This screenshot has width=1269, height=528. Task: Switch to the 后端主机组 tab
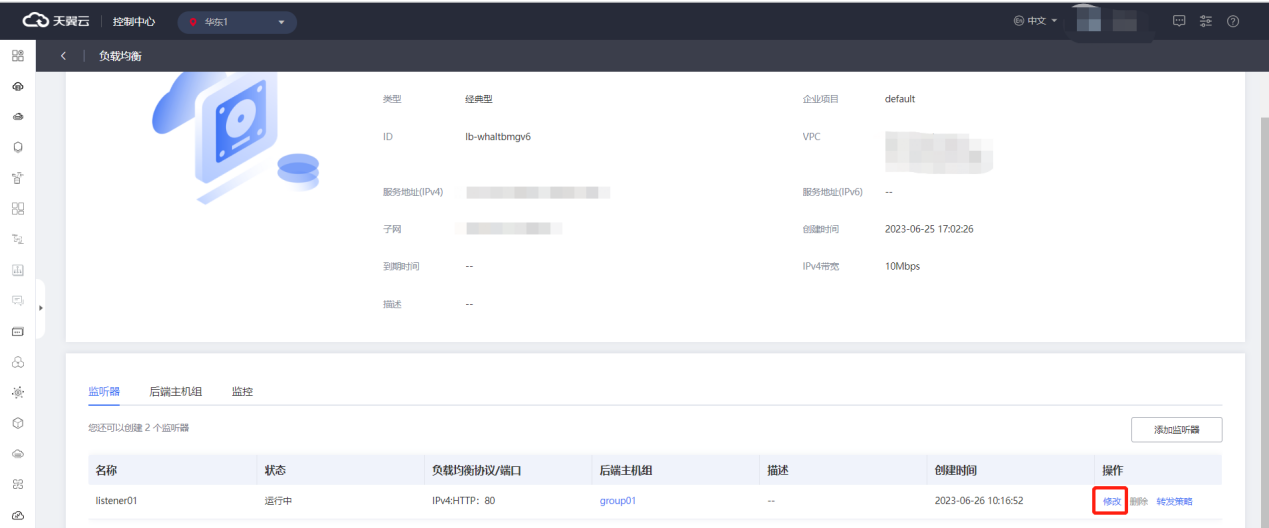(175, 392)
